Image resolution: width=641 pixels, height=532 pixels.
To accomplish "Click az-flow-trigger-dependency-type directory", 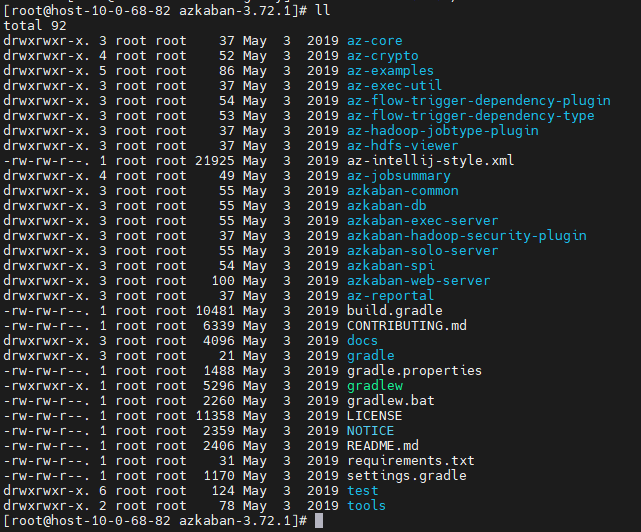I will tap(471, 116).
